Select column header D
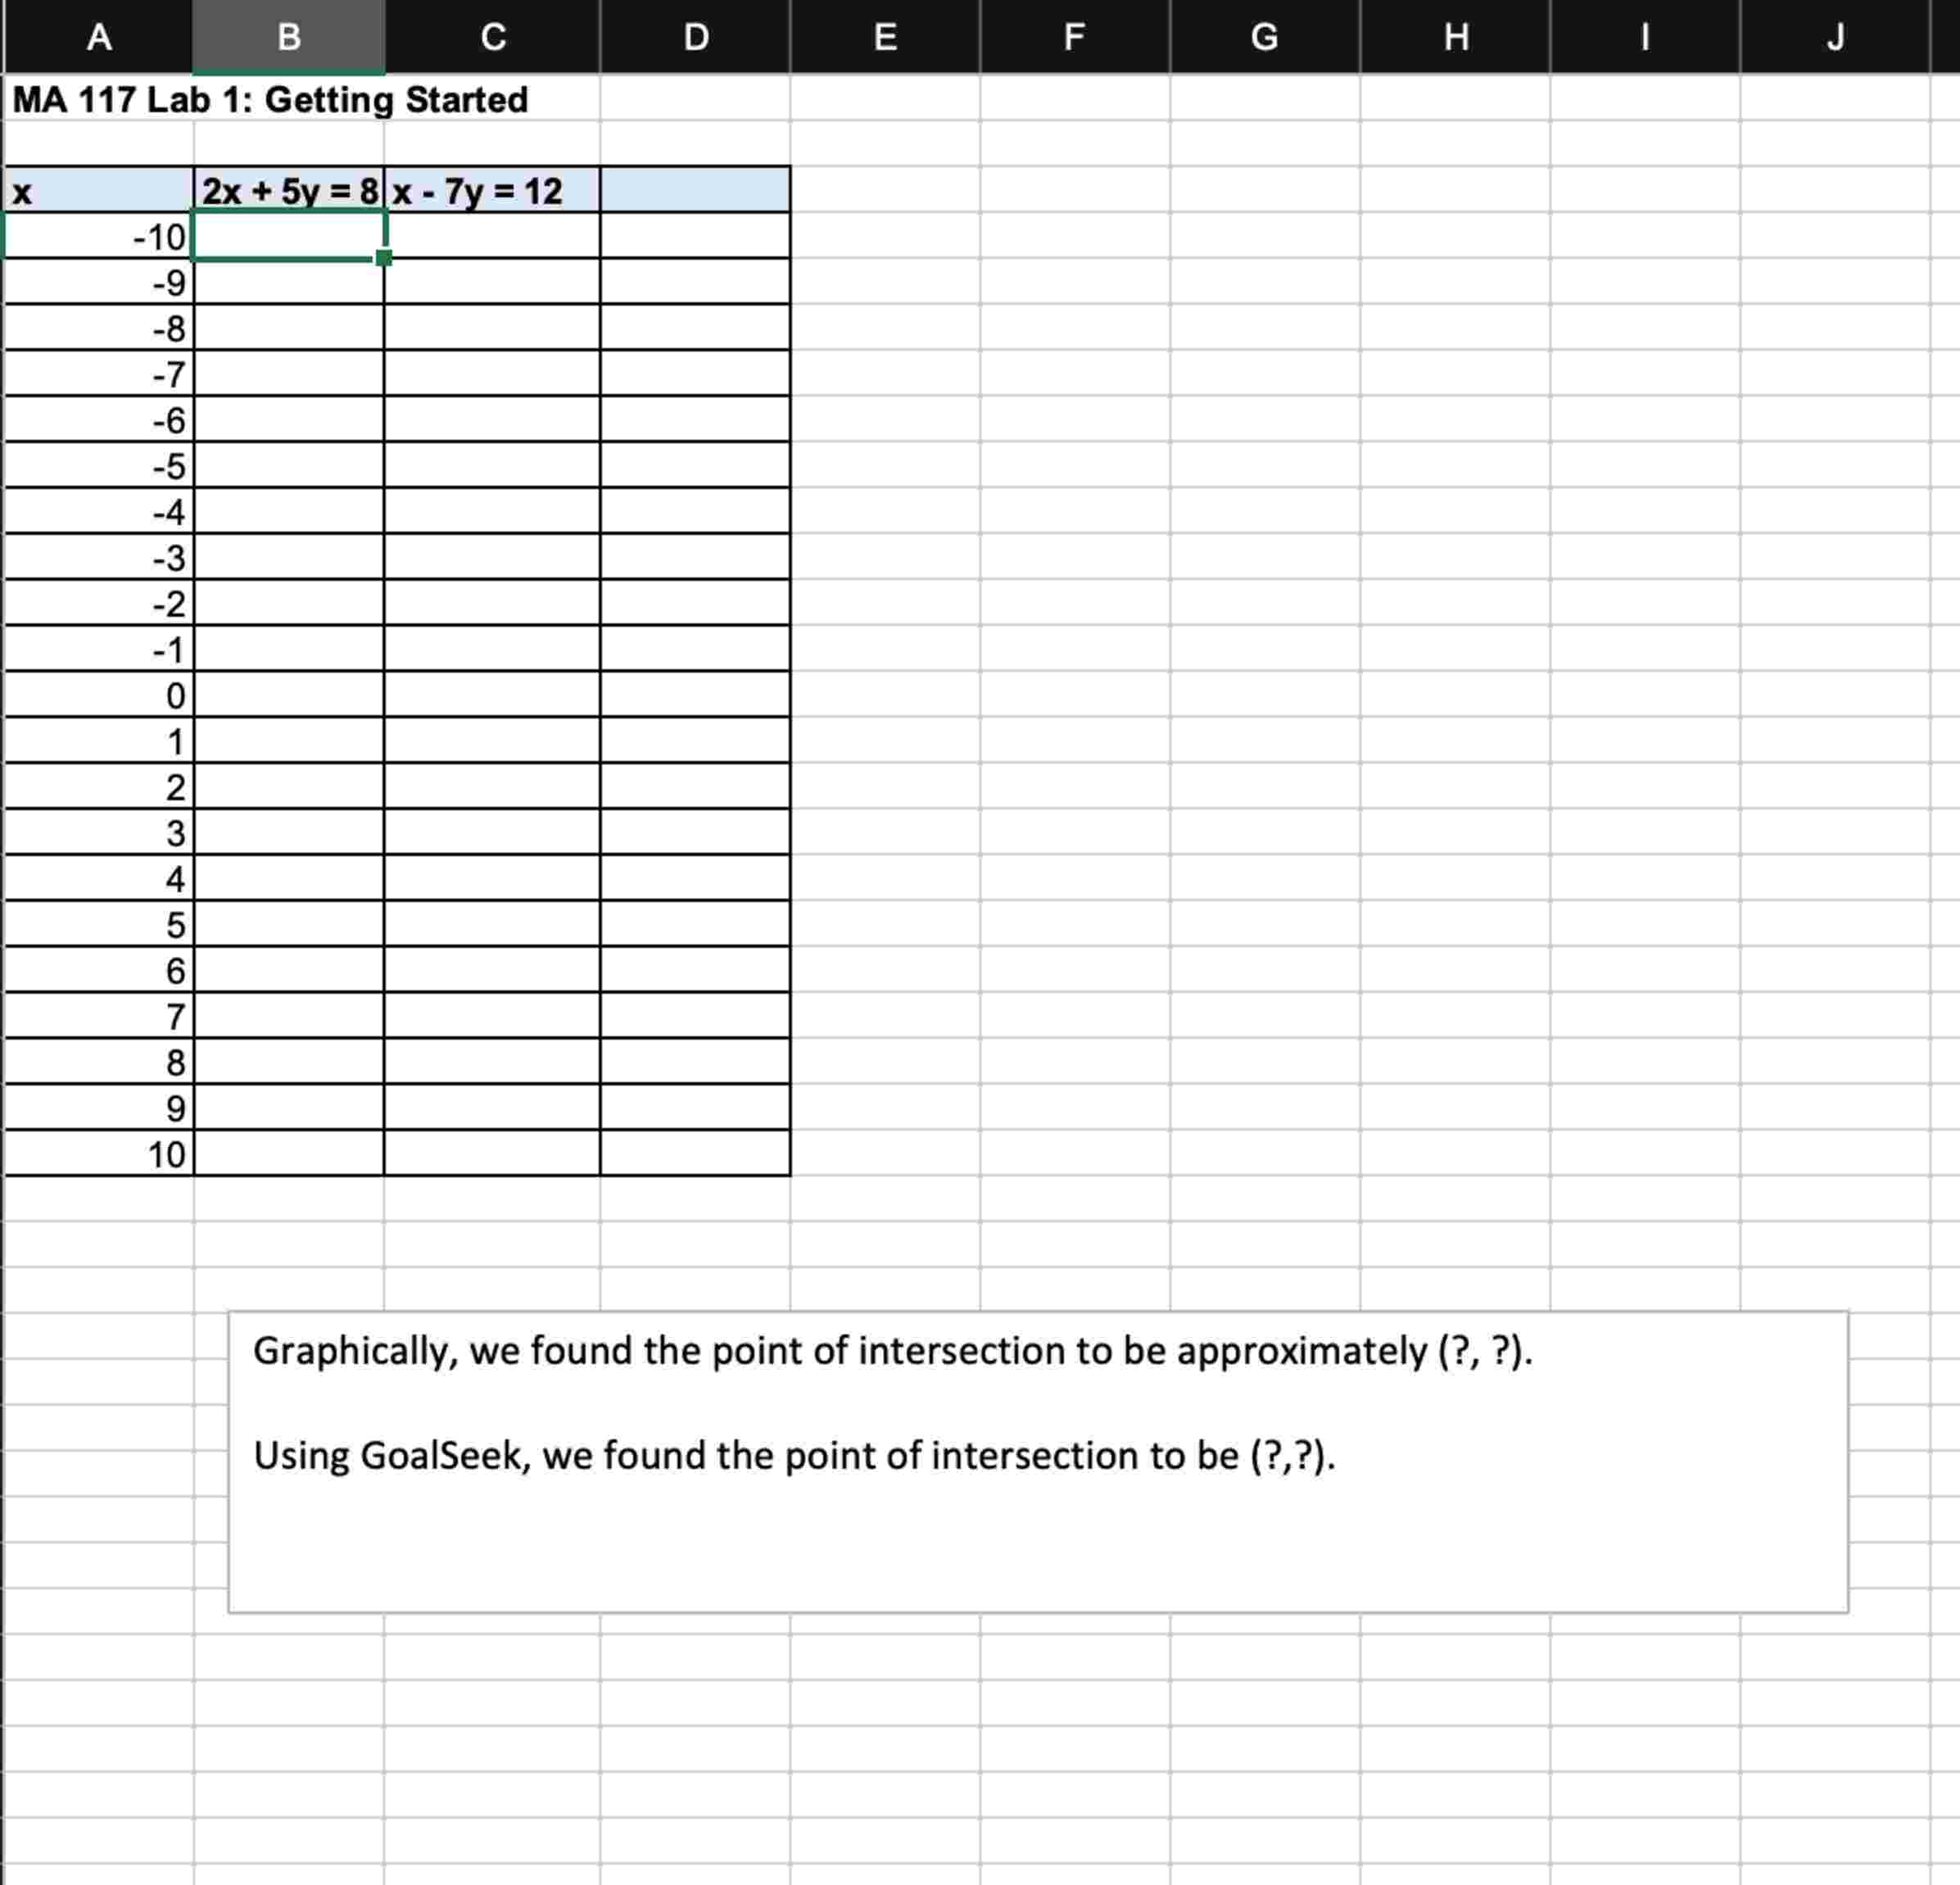Screen dimensions: 1960x1885 click(x=695, y=38)
